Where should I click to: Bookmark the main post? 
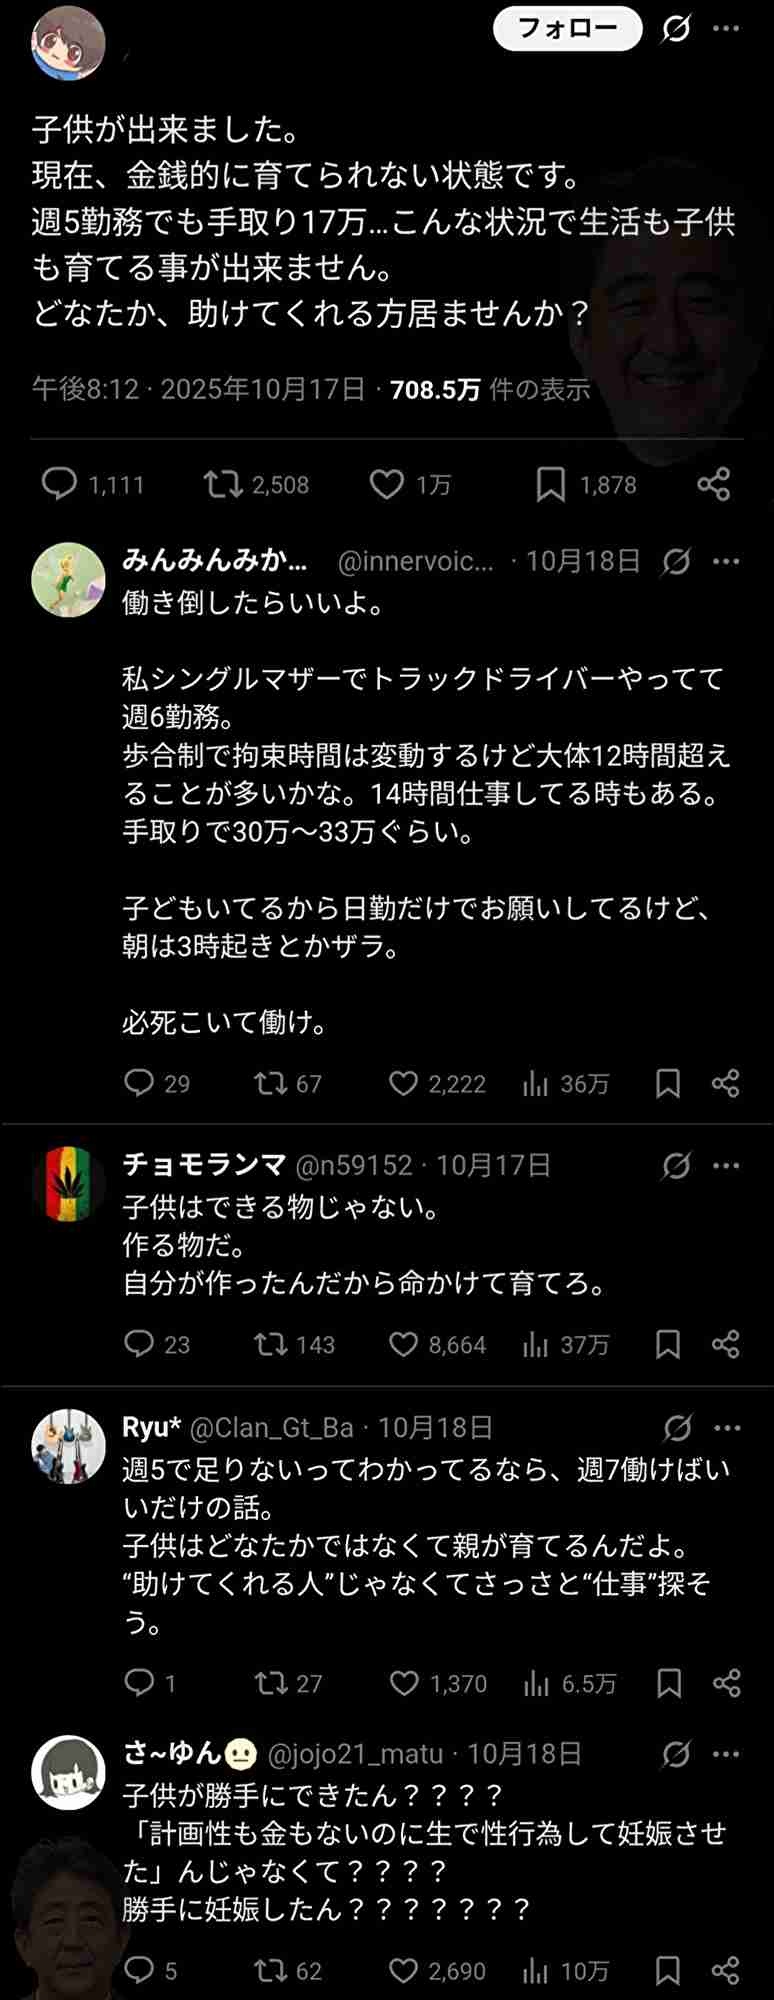coord(550,485)
